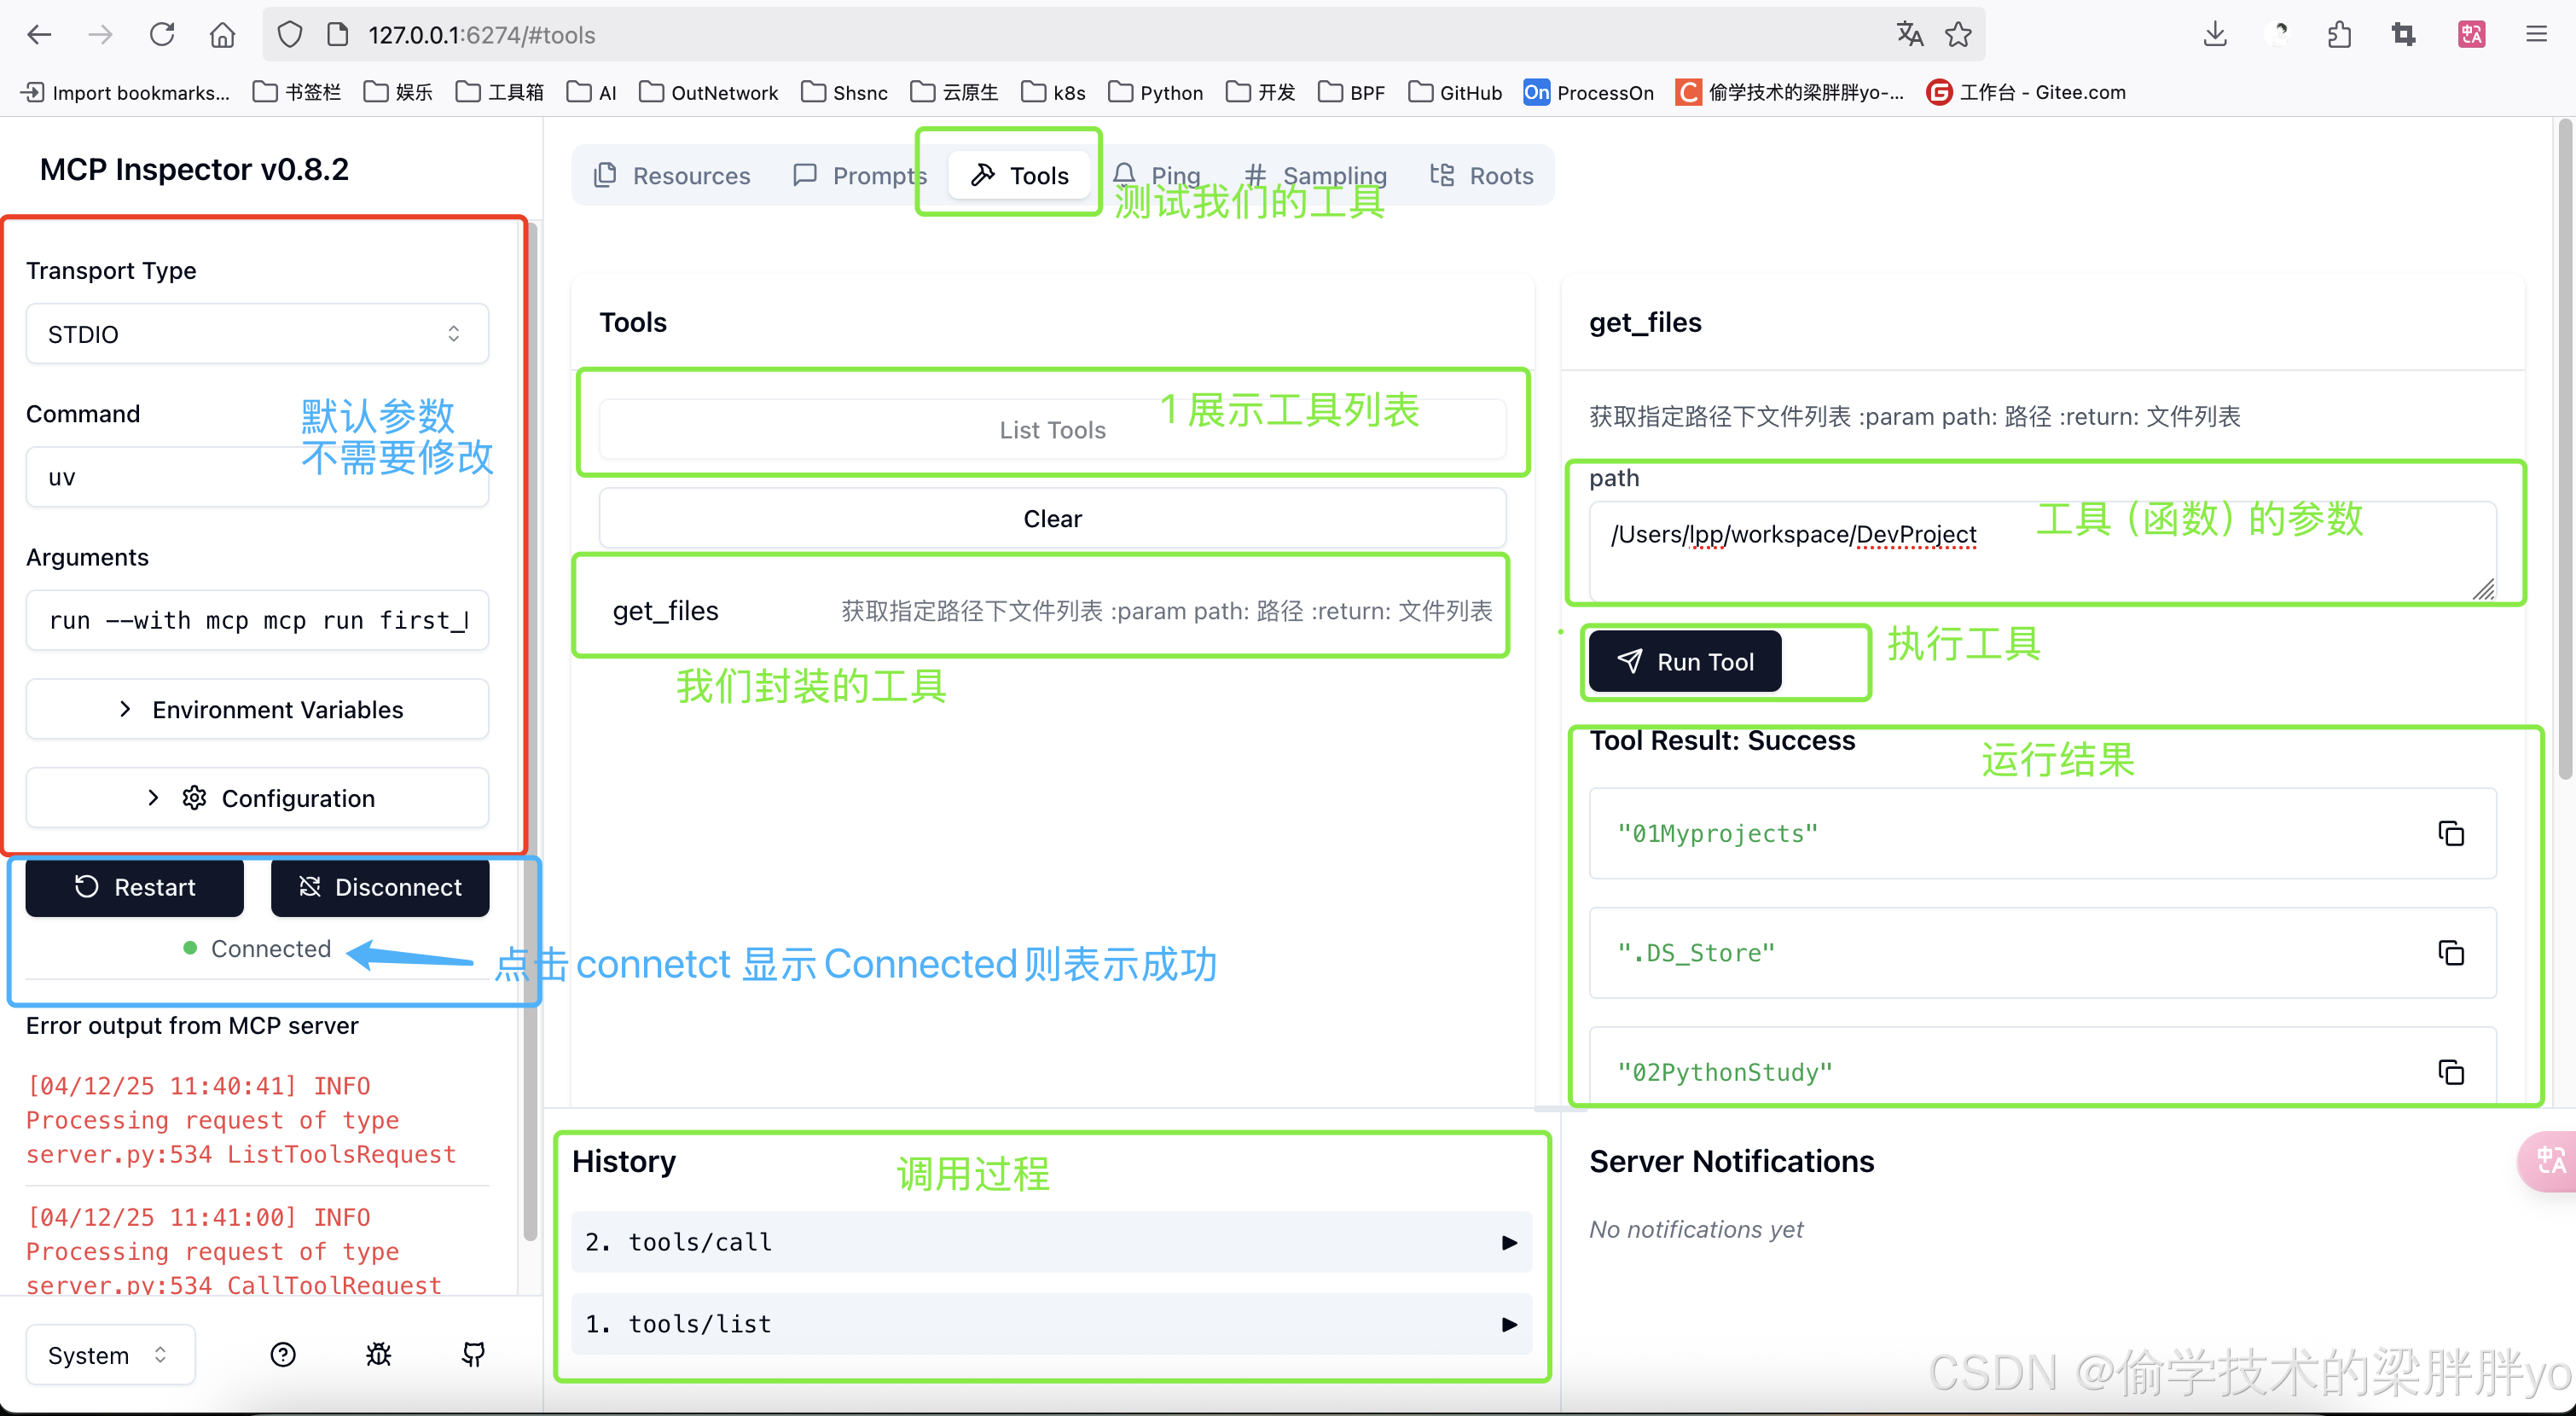Open the GitHub icon link in sidebar
The image size is (2576, 1416).
tap(473, 1355)
